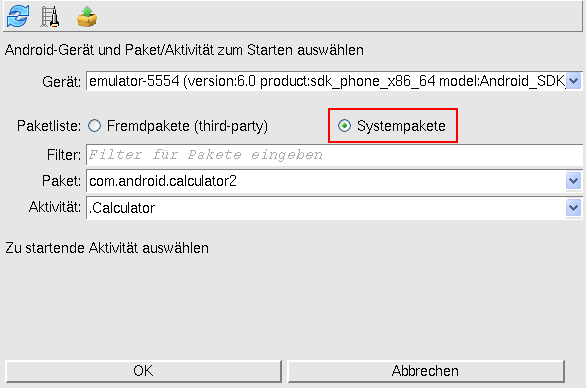Click the .Calculator activity field
Screen dimensions: 586x388
[x=326, y=207]
